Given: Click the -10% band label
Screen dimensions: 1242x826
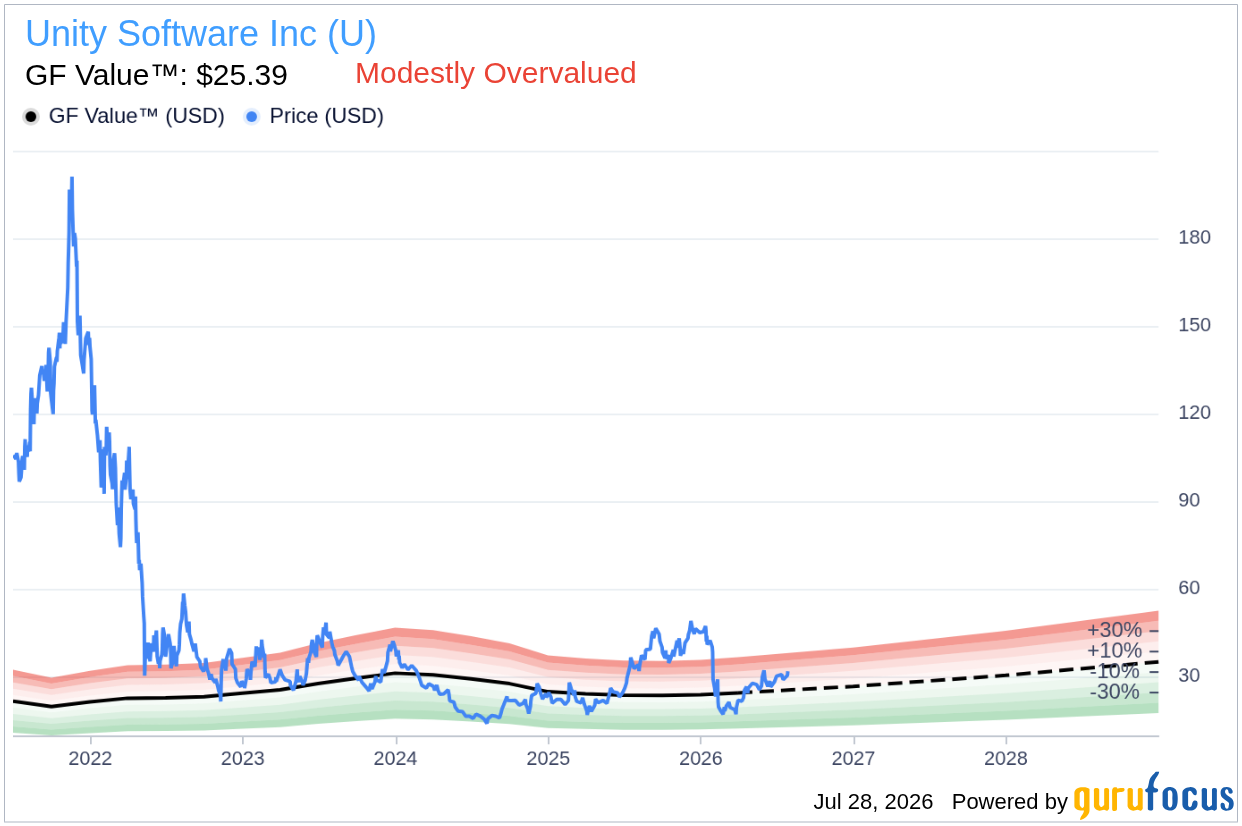Looking at the screenshot, I should tap(1116, 671).
